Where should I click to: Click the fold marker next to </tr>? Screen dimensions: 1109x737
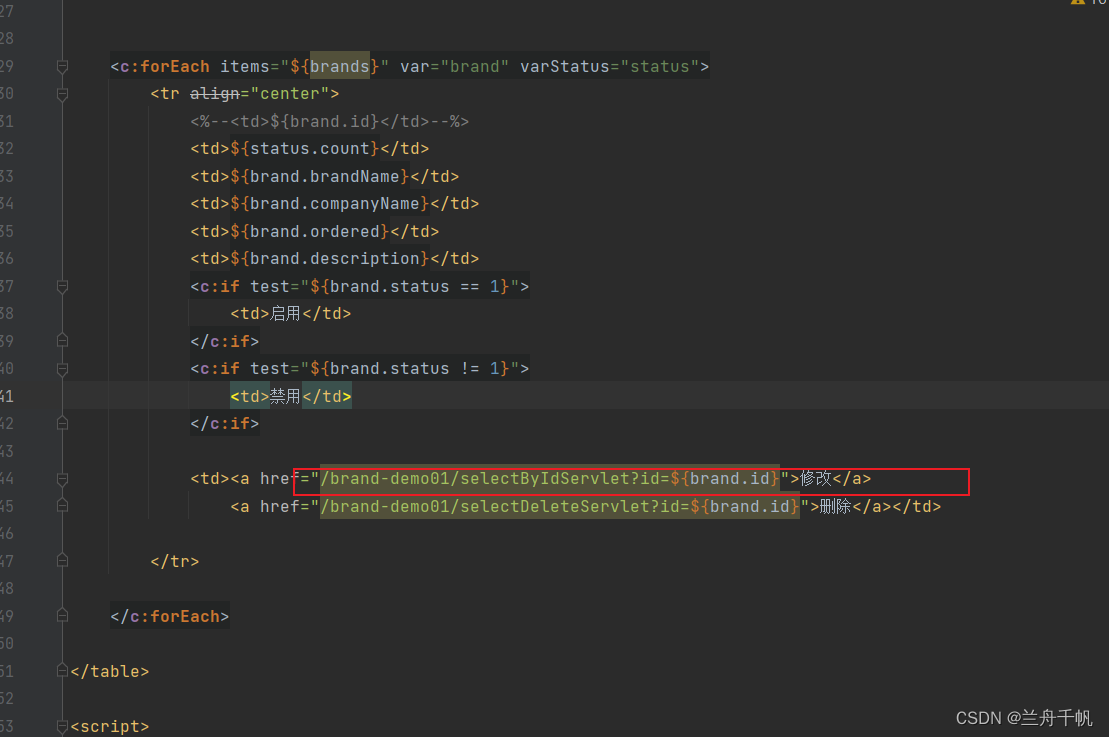click(x=62, y=561)
